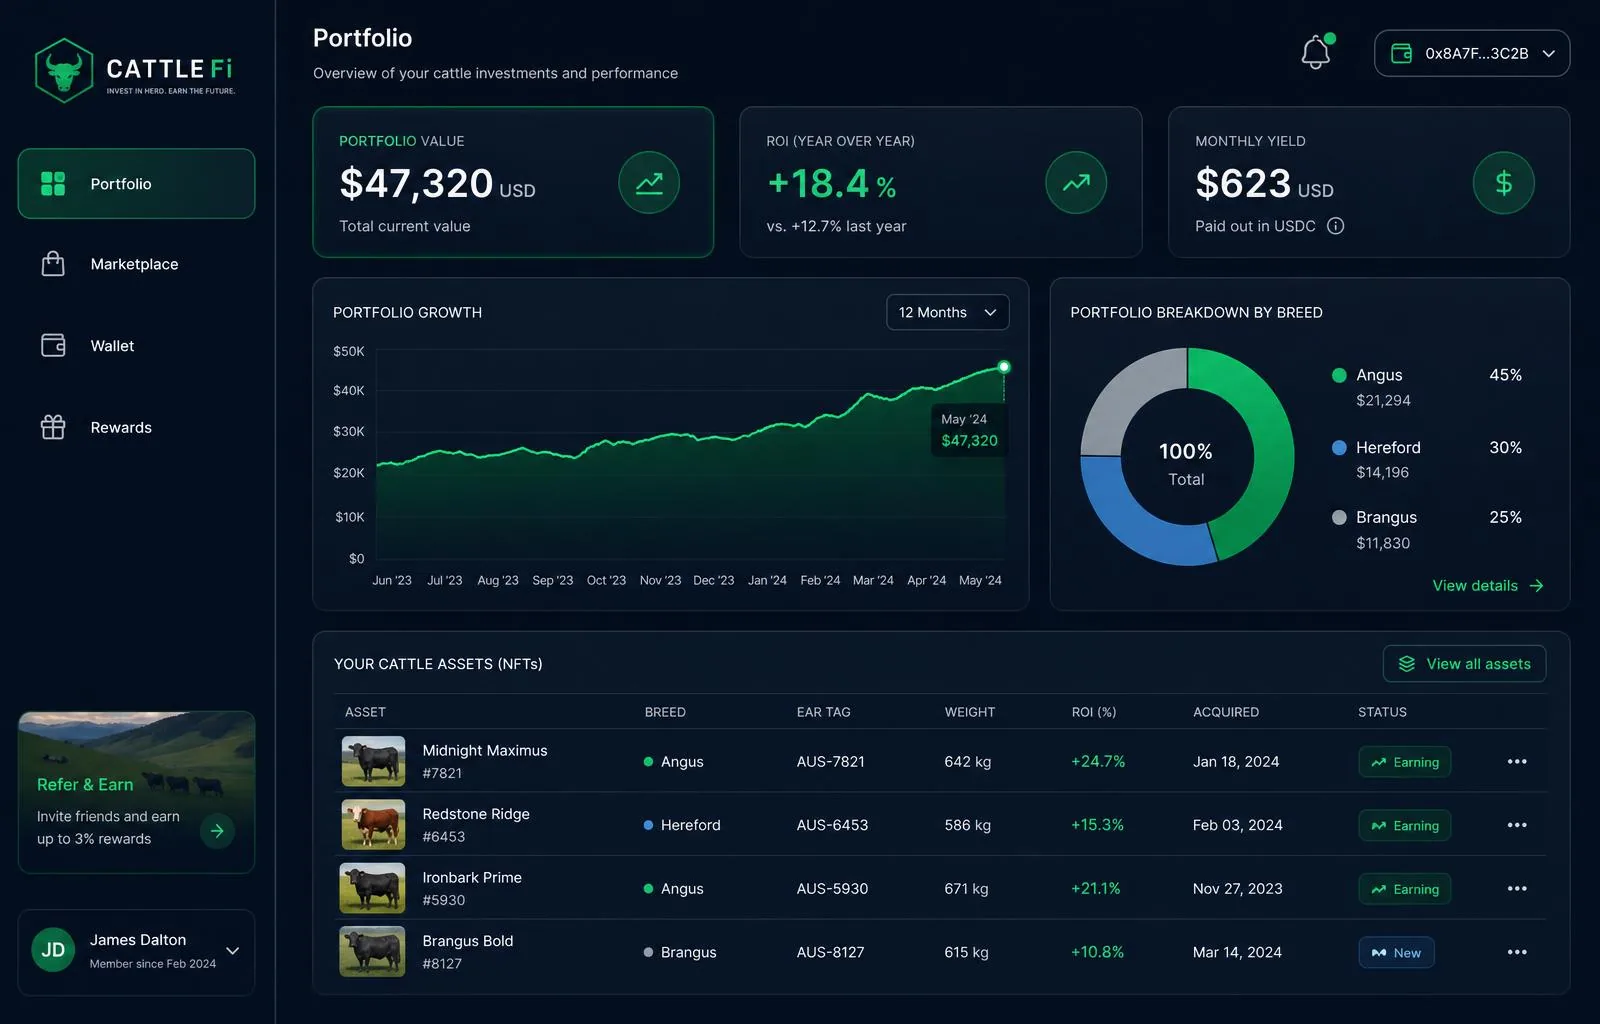Open Redstone Ridge cattle thumbnail

(x=373, y=825)
